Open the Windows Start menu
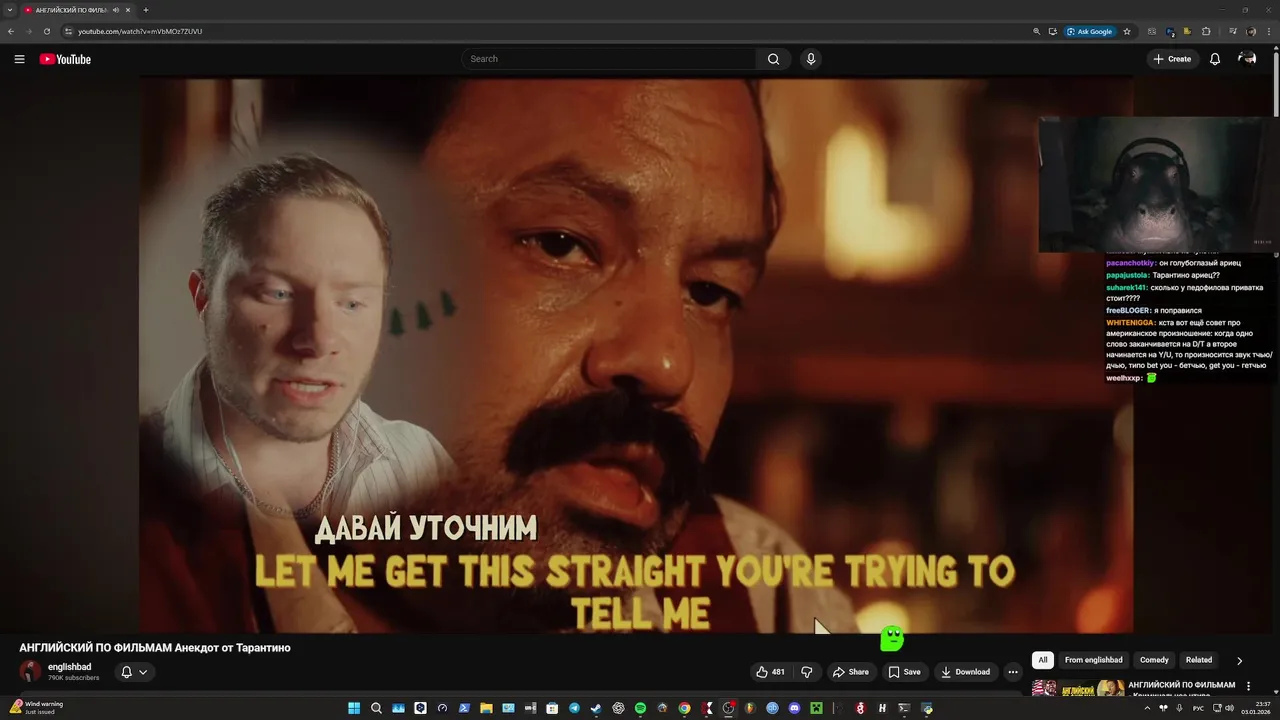 pyautogui.click(x=354, y=708)
